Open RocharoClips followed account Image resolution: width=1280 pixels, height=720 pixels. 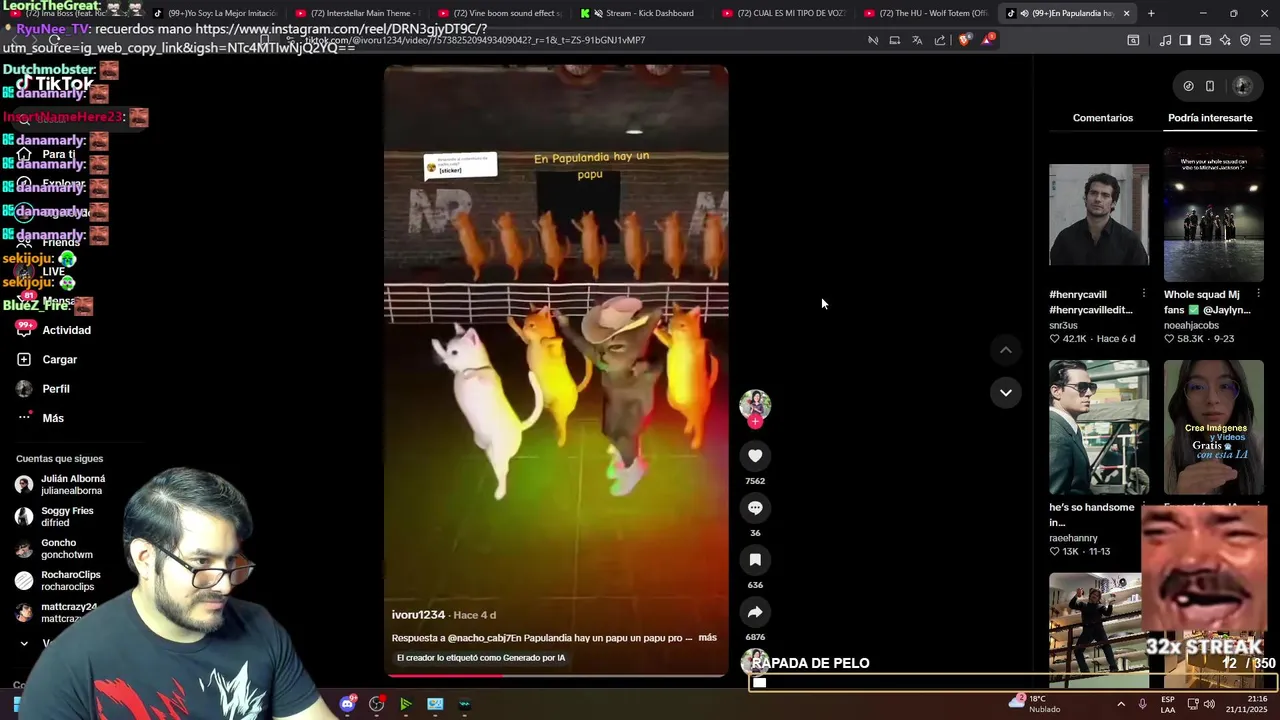coord(59,581)
